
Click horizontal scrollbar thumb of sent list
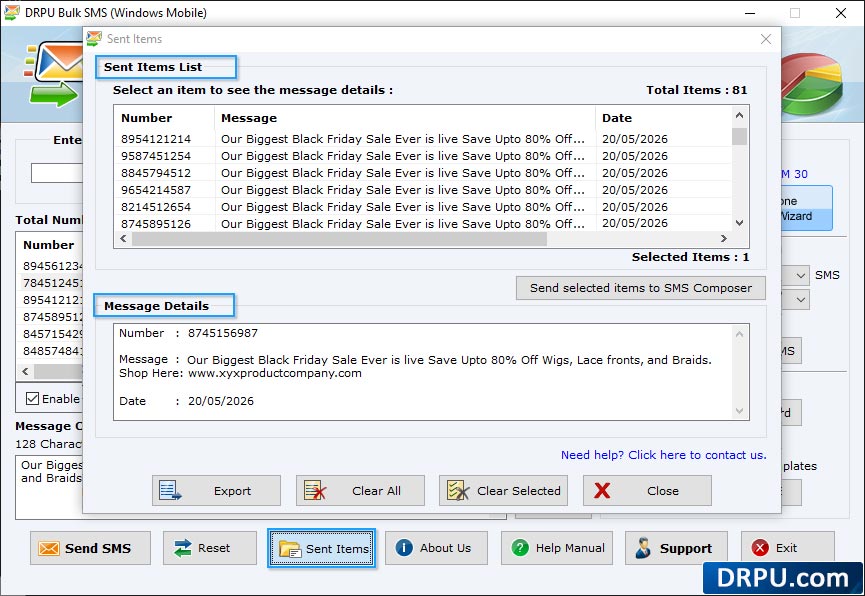coord(339,238)
